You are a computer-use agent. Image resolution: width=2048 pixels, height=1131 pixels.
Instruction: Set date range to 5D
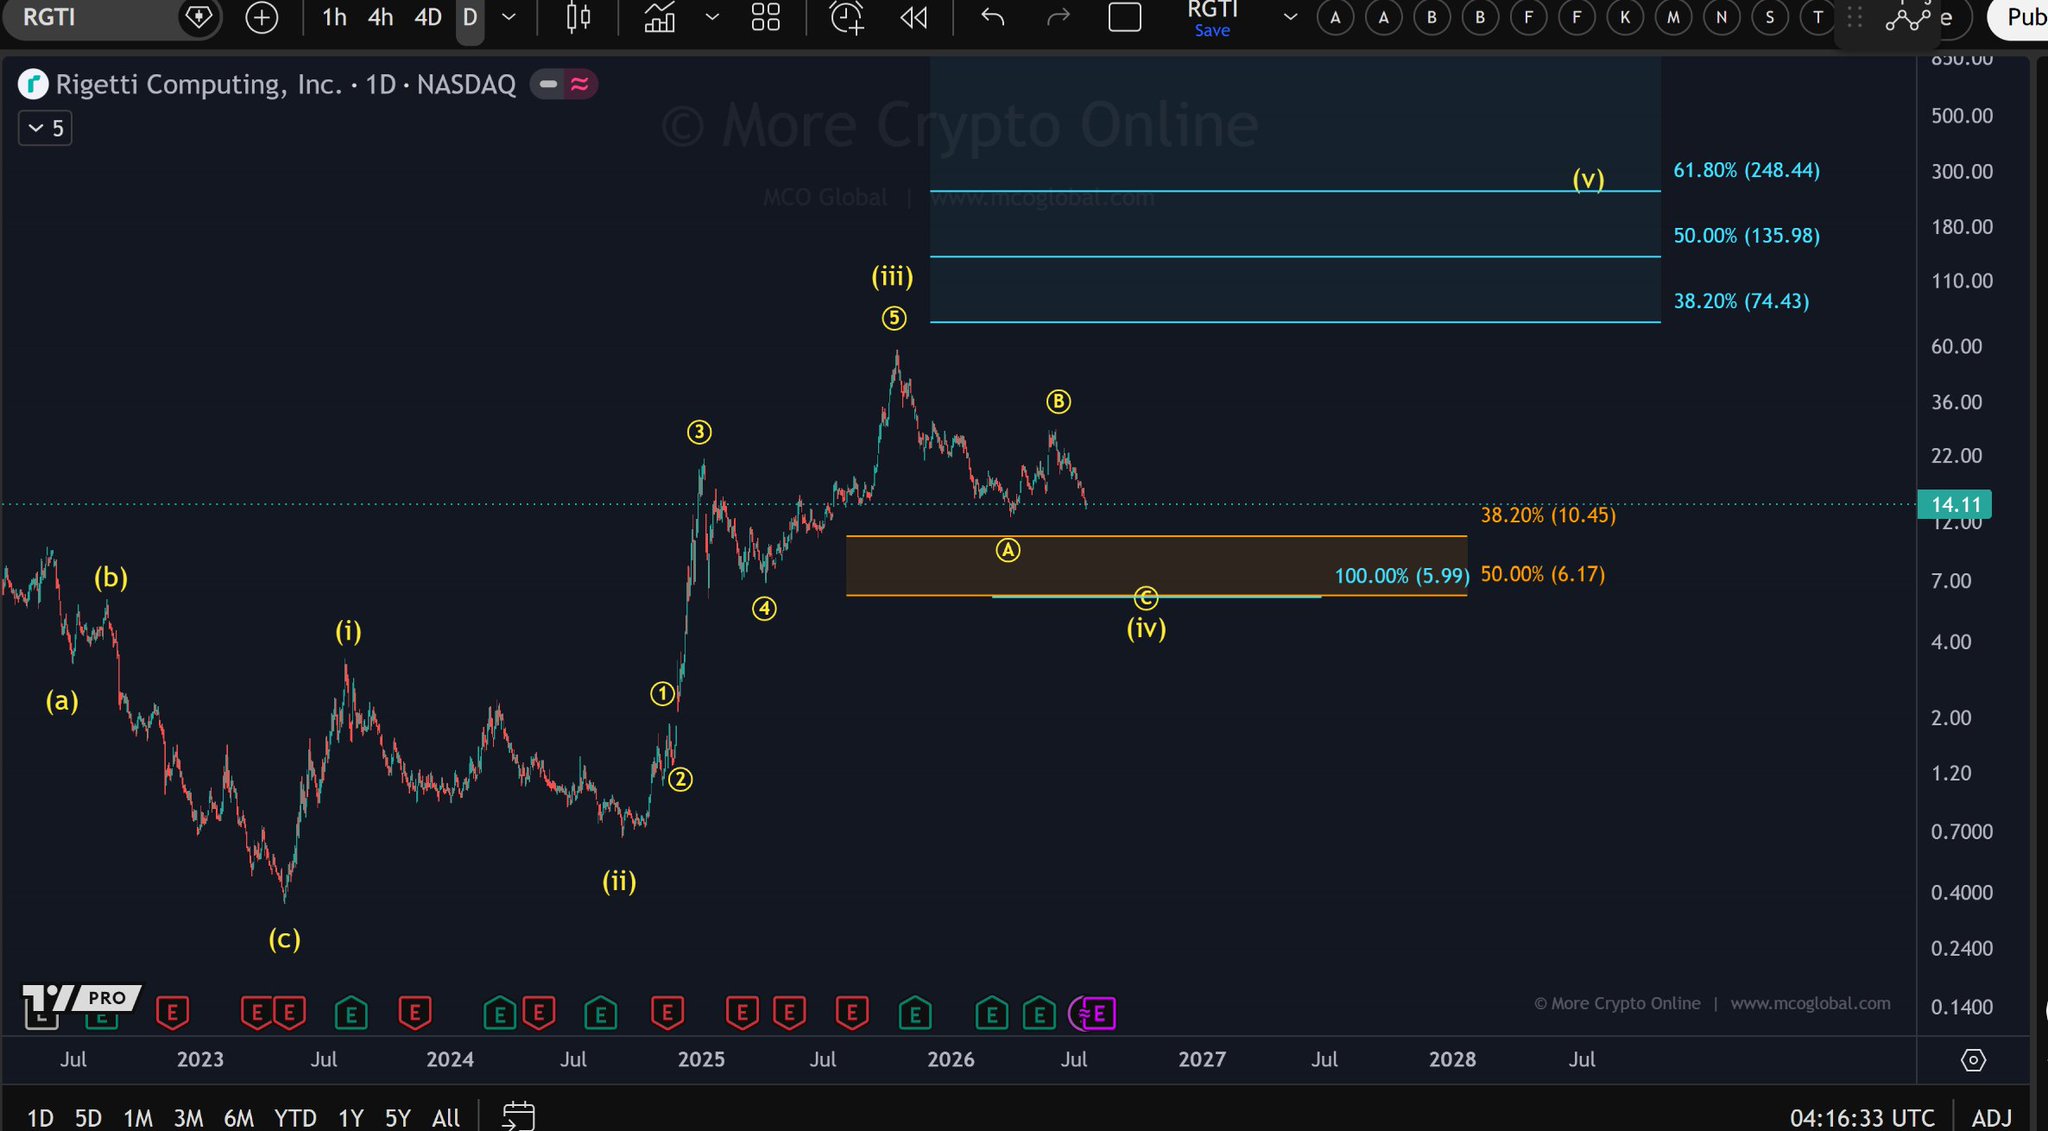click(x=89, y=1117)
